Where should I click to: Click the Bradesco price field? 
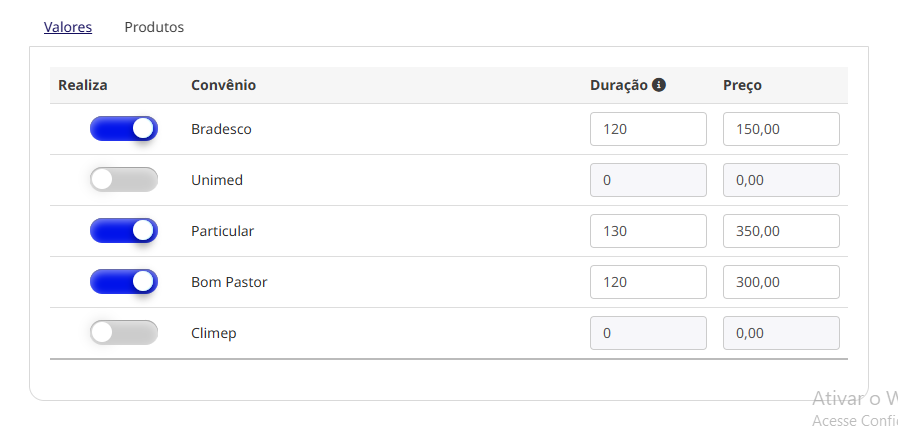coord(781,129)
